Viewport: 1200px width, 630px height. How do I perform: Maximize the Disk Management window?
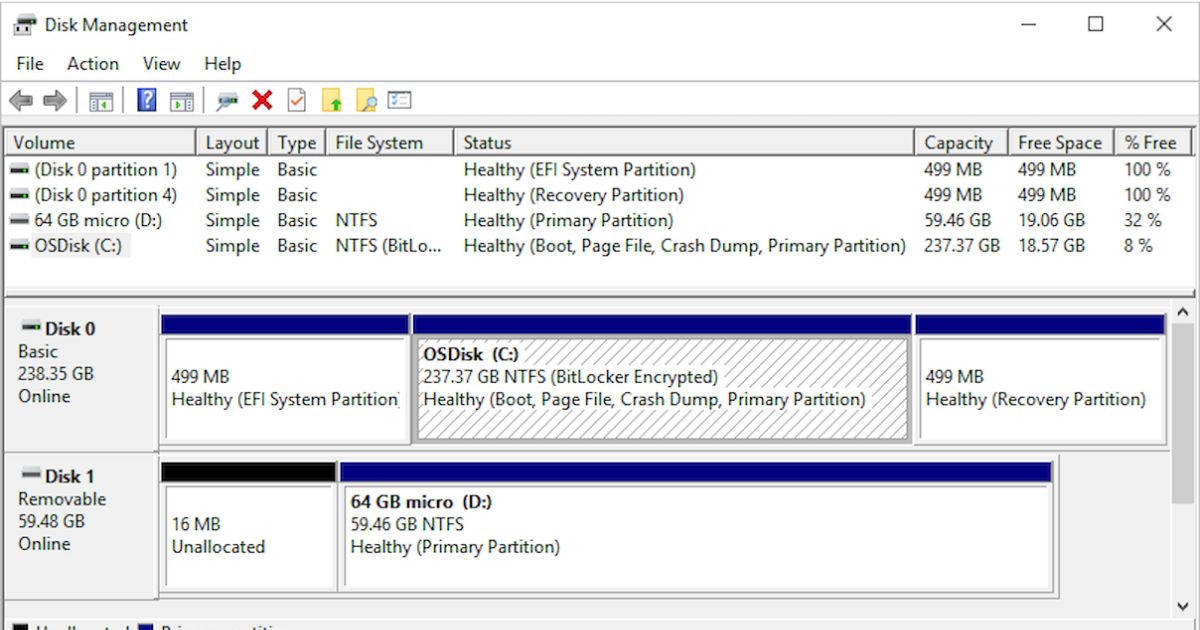click(x=1096, y=25)
